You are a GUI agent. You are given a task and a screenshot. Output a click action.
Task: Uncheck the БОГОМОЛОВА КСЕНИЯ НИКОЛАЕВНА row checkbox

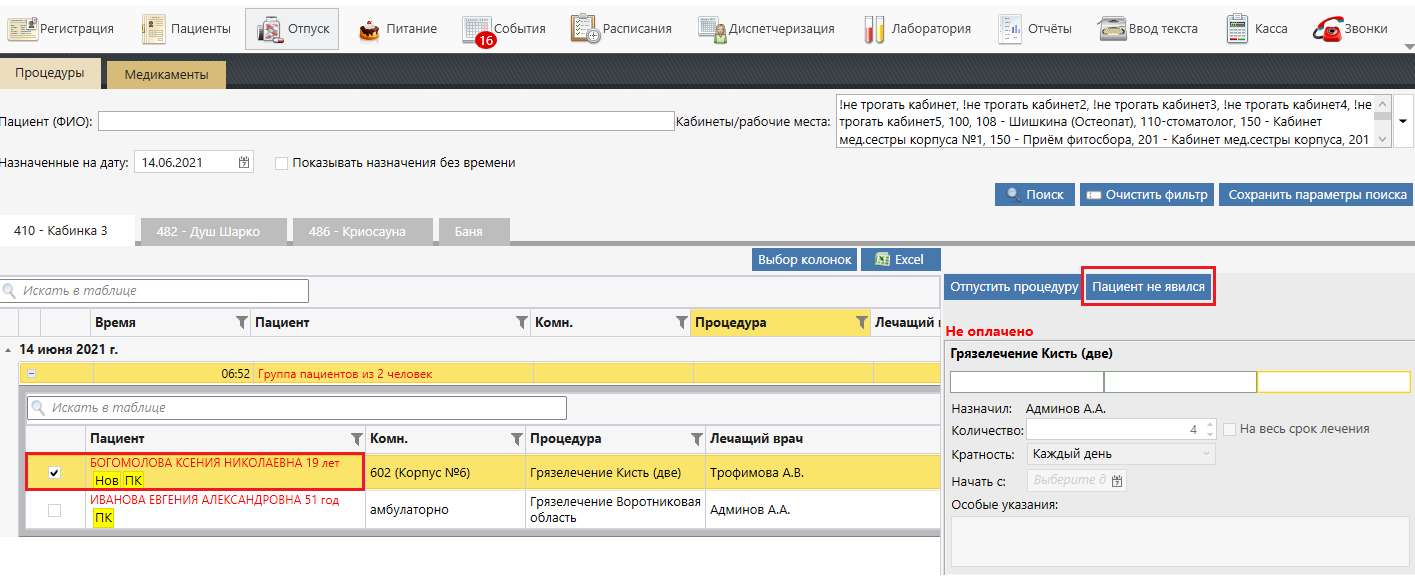[55, 473]
